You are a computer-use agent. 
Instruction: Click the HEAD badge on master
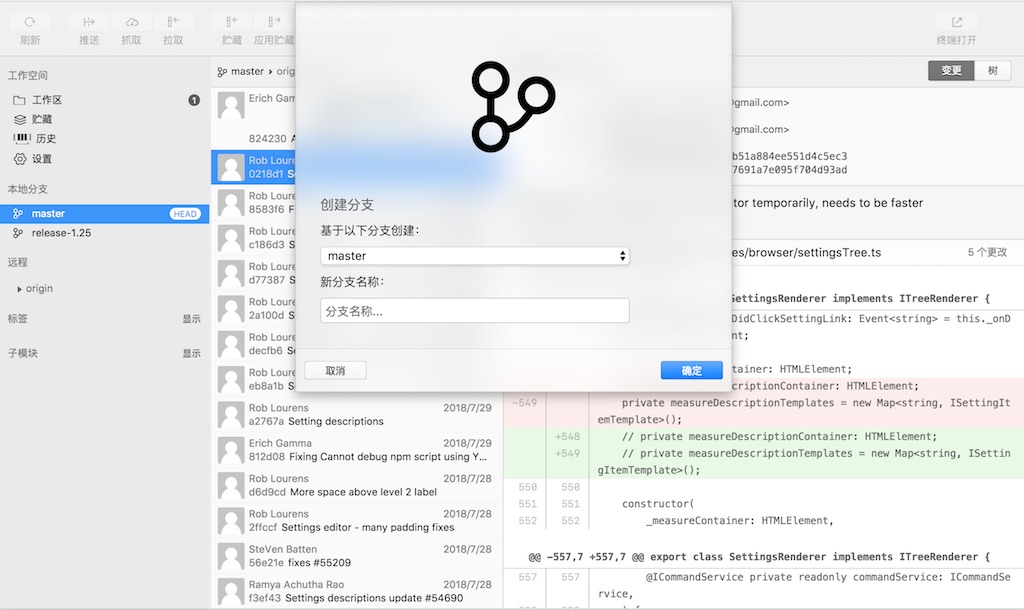[x=185, y=214]
